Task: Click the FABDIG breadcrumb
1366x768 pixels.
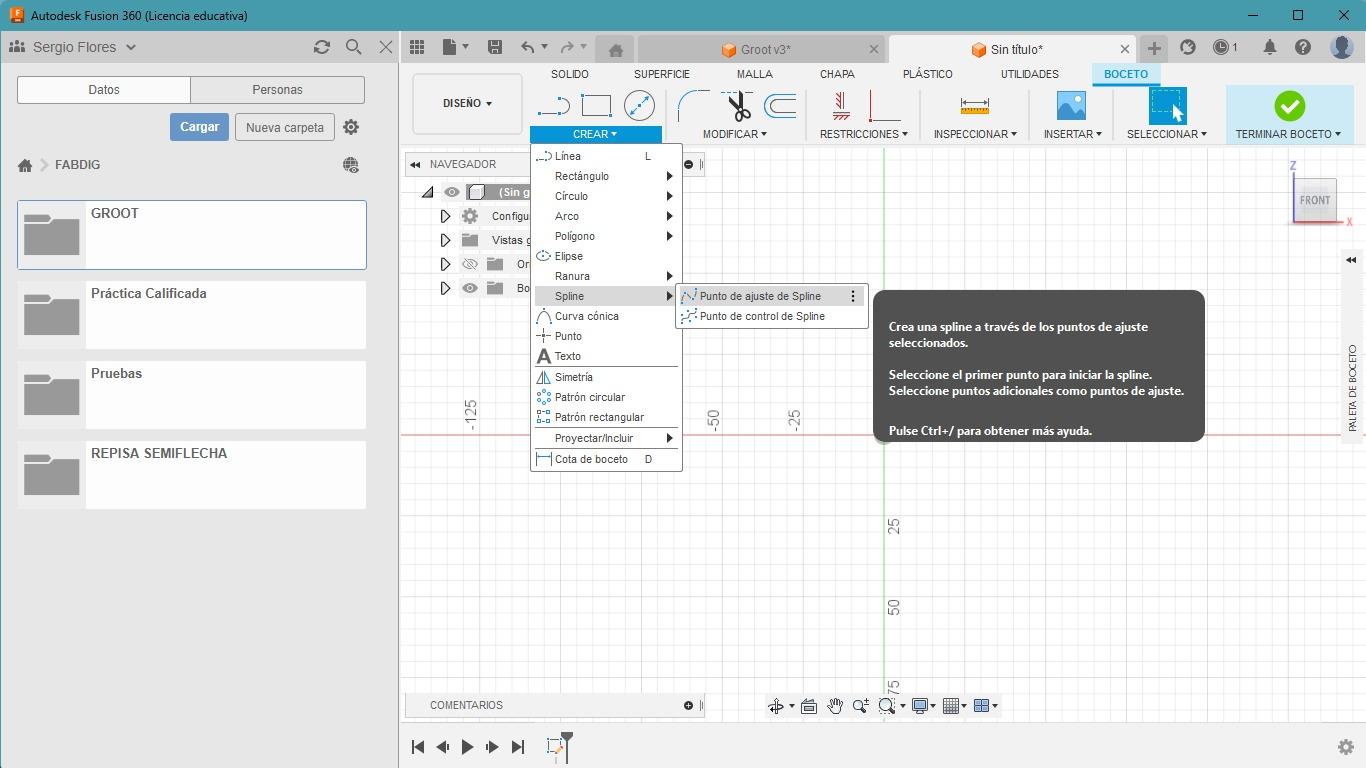Action: (77, 165)
